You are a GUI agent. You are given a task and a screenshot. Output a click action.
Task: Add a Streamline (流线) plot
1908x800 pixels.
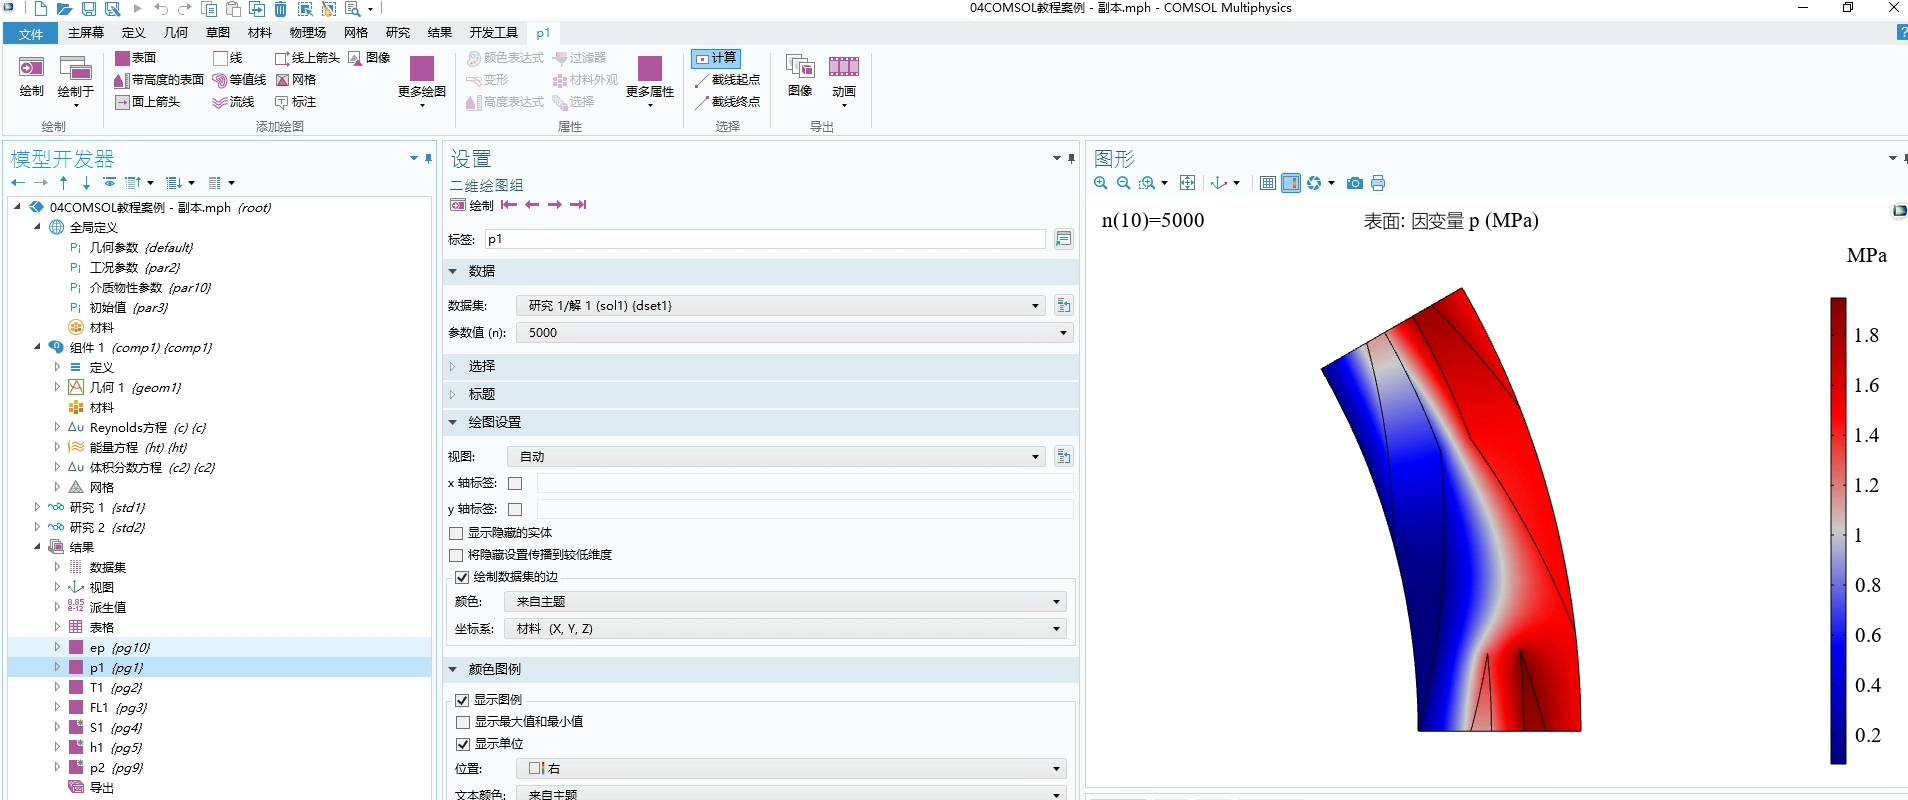[233, 102]
